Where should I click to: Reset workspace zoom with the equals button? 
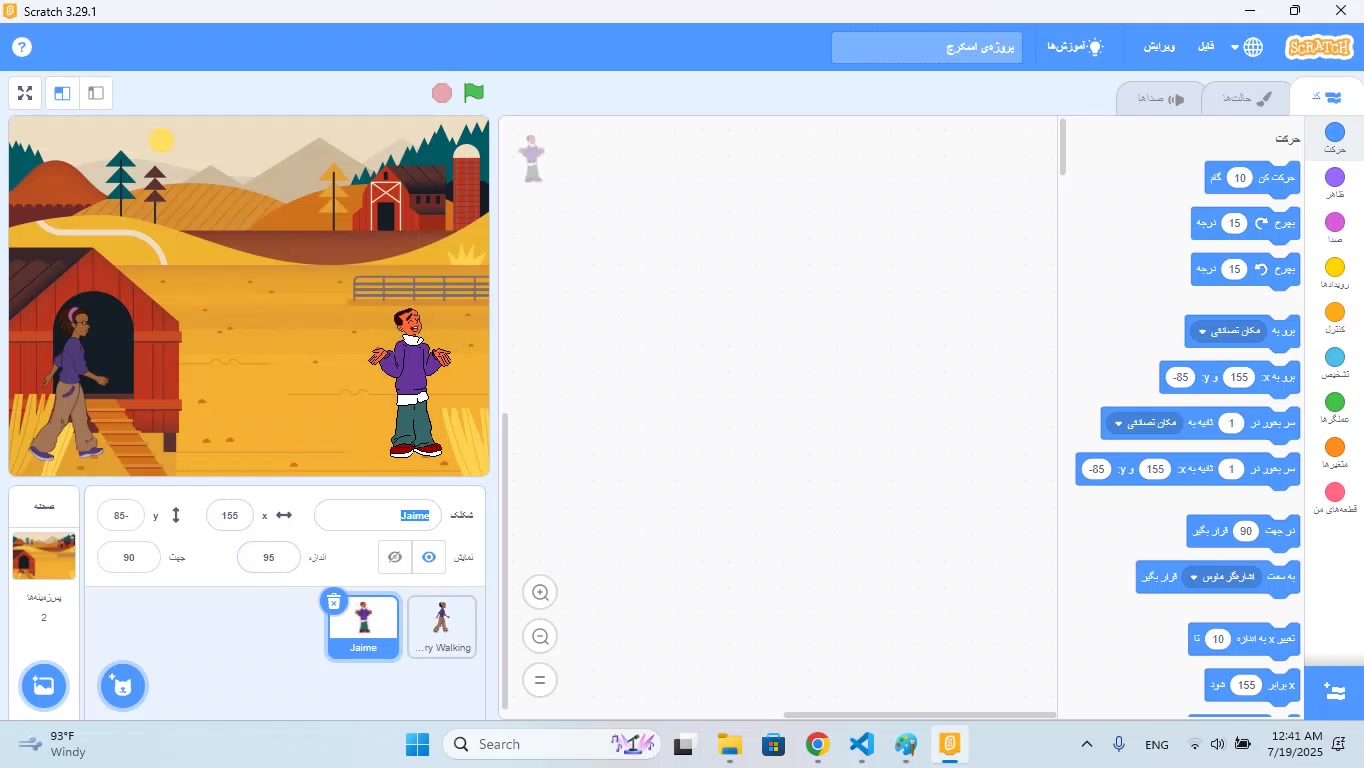point(540,680)
